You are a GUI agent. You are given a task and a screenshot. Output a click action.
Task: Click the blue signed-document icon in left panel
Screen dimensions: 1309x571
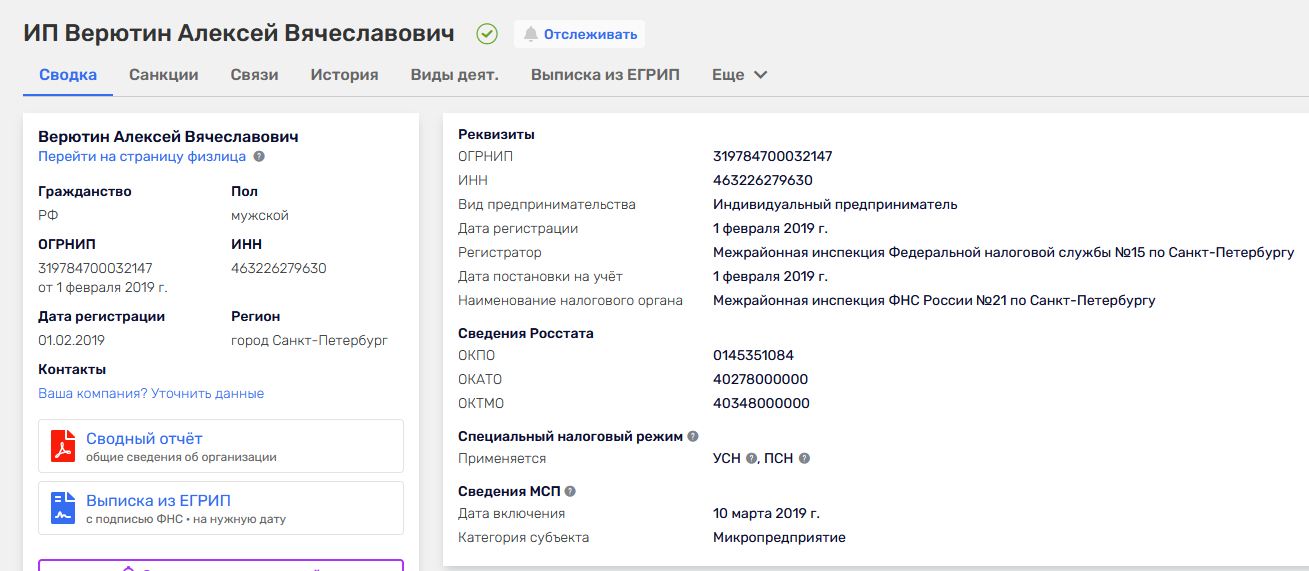[64, 508]
